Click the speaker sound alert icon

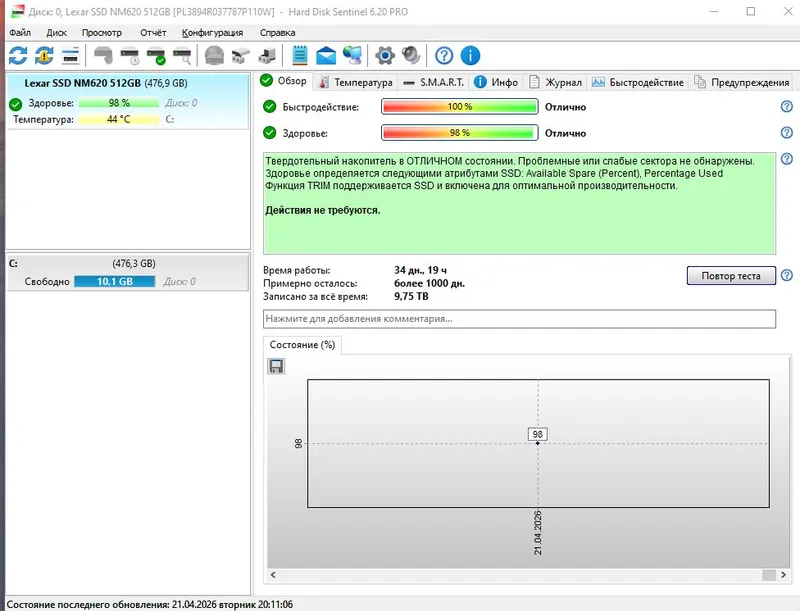(x=411, y=56)
